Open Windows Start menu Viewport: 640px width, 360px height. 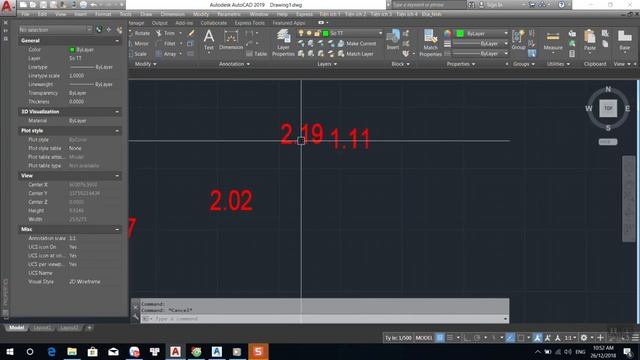coord(9,351)
